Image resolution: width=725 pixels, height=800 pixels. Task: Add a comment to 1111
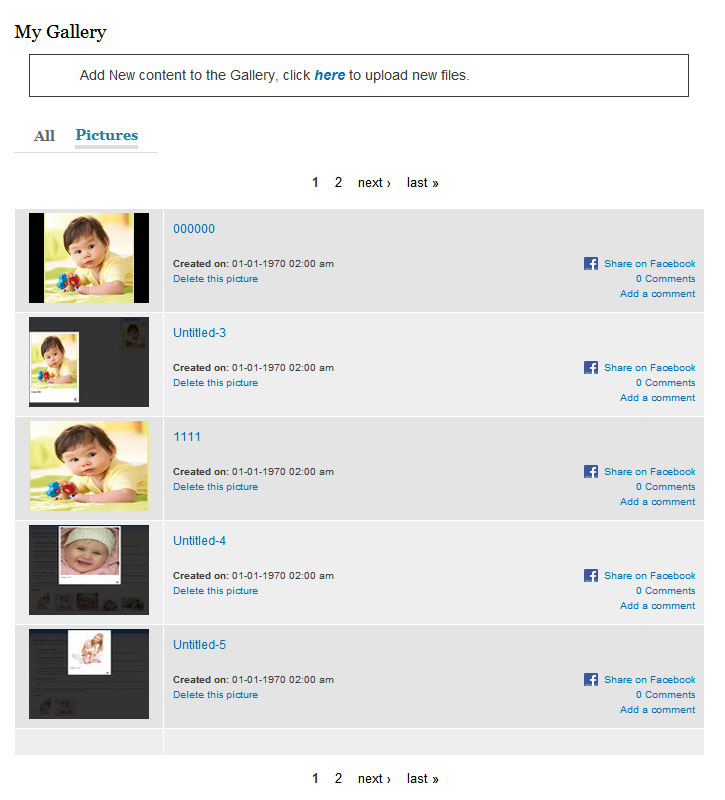coord(658,502)
